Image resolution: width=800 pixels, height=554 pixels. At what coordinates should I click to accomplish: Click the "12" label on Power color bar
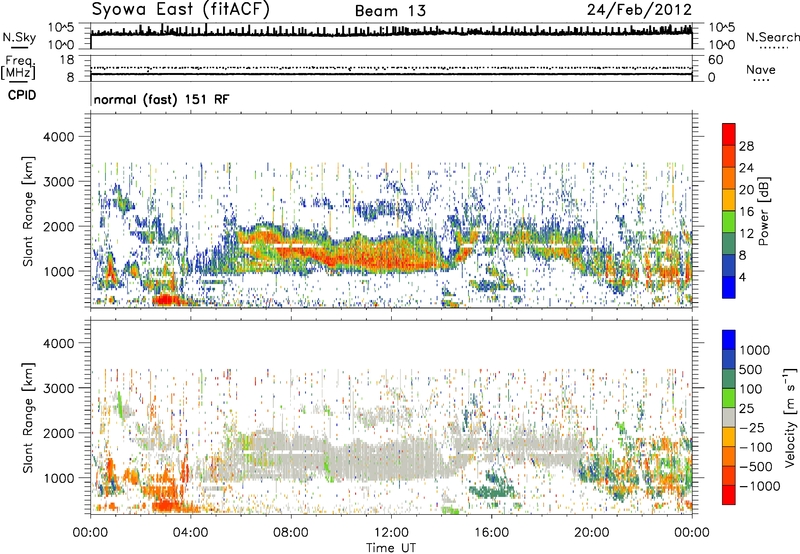[x=746, y=233]
